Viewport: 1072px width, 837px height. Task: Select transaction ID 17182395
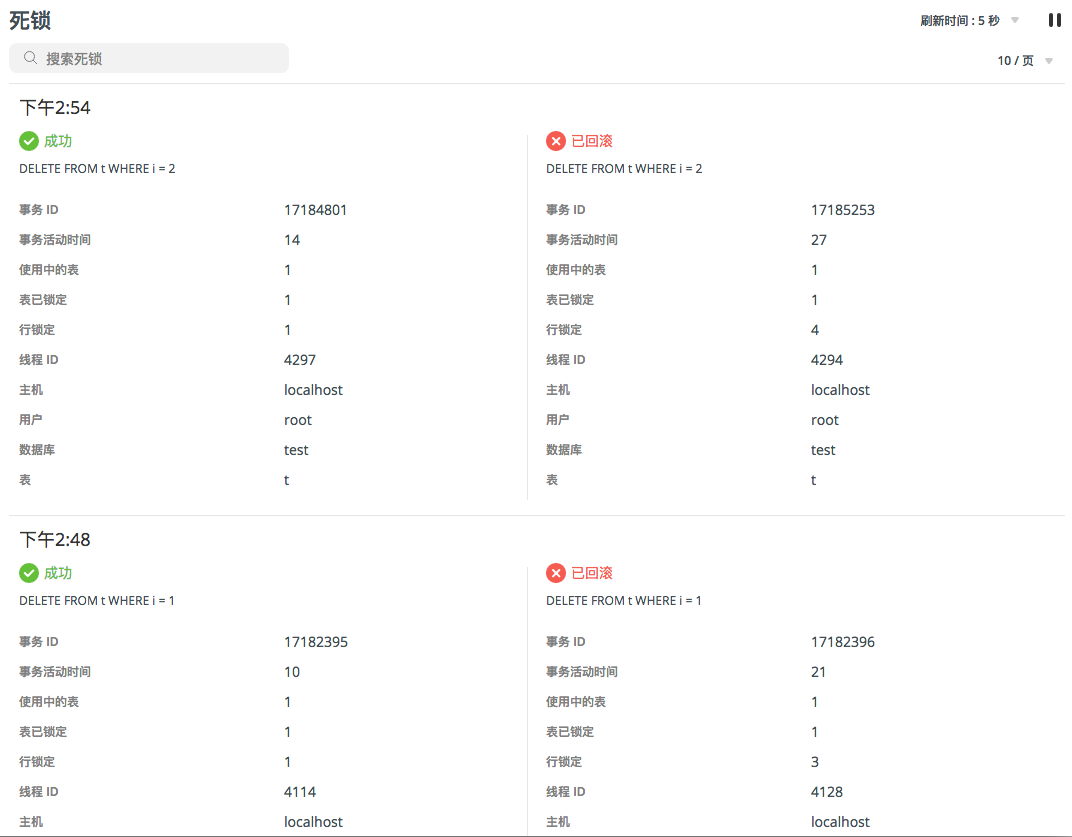tap(316, 642)
